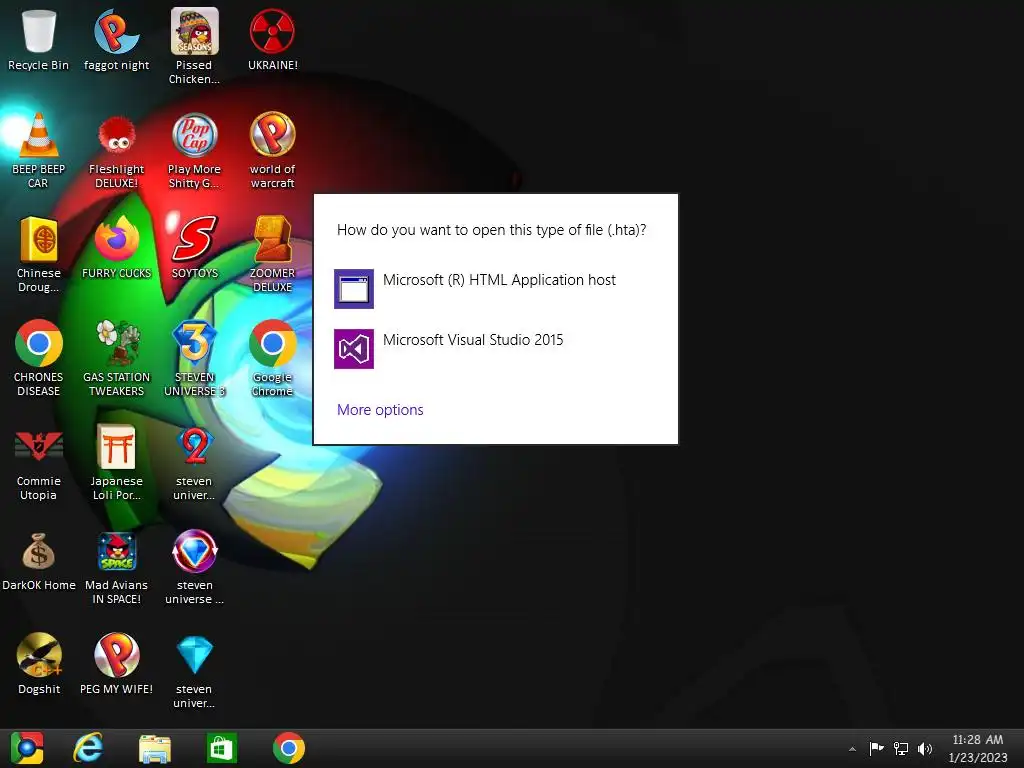The height and width of the screenshot is (768, 1024).
Task: Launch the Google Chrome desktop shortcut
Action: pyautogui.click(x=272, y=343)
